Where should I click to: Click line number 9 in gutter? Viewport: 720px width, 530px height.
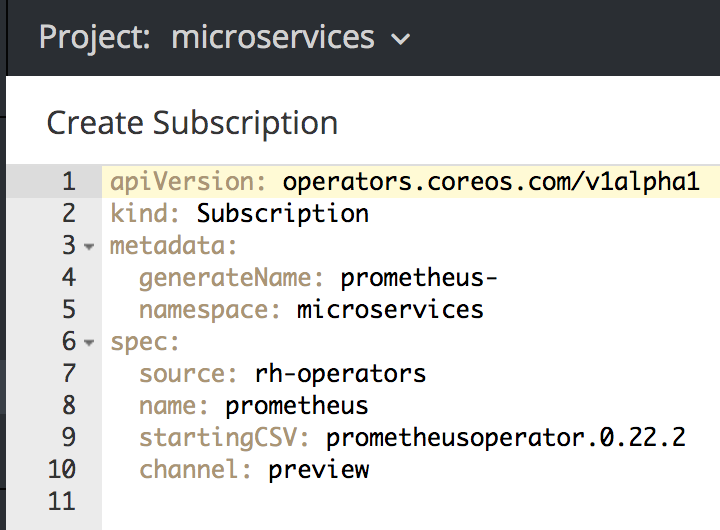click(69, 437)
